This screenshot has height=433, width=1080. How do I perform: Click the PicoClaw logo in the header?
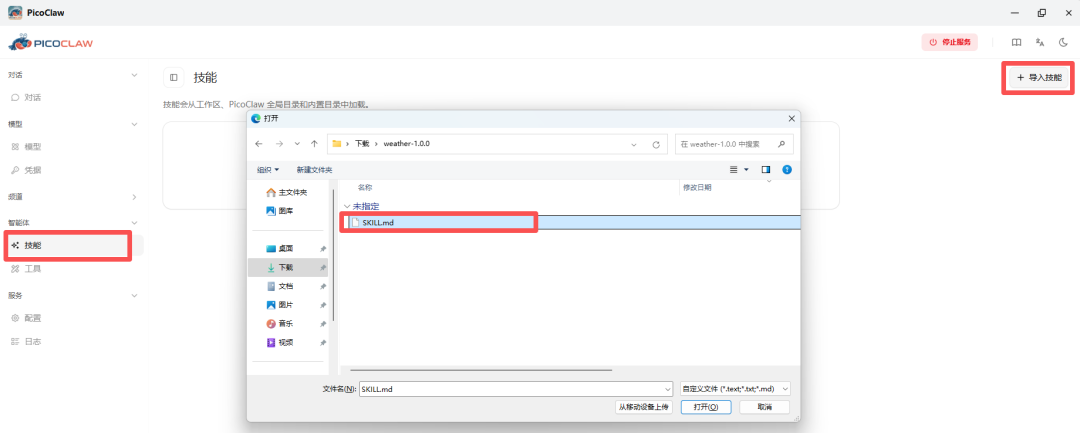(50, 43)
